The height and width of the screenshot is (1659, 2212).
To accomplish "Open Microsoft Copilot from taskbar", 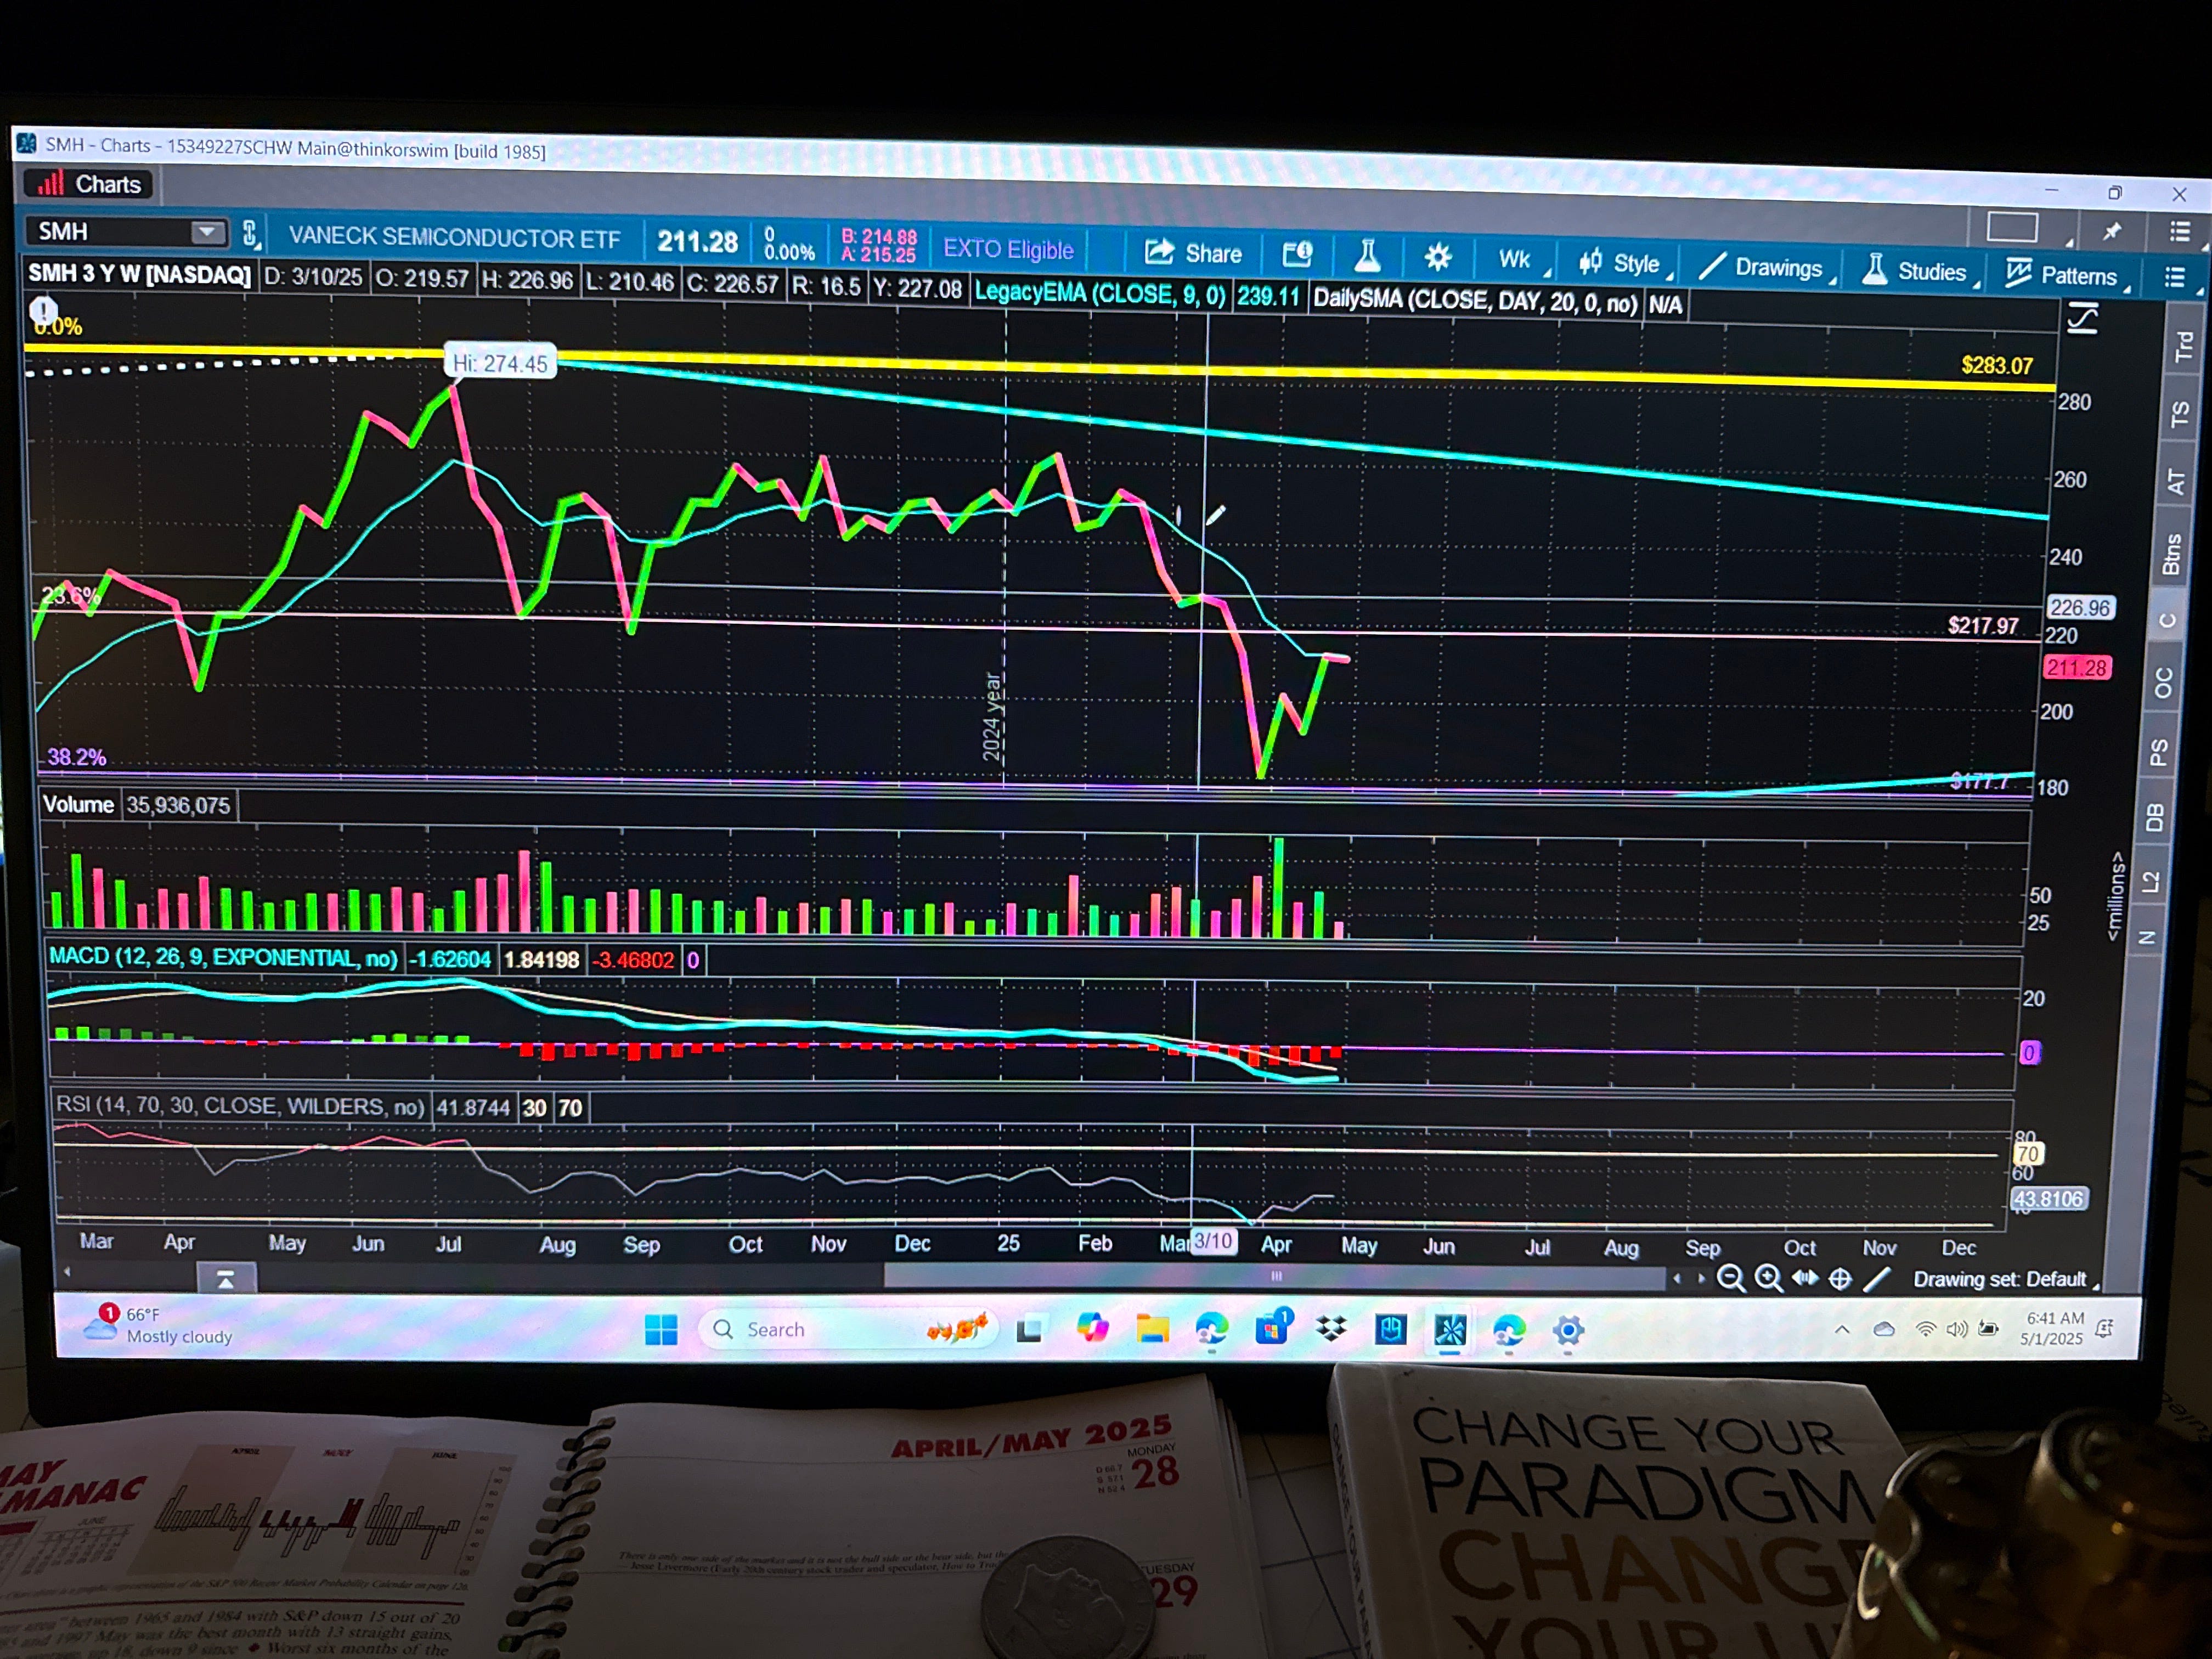I will [1092, 1328].
